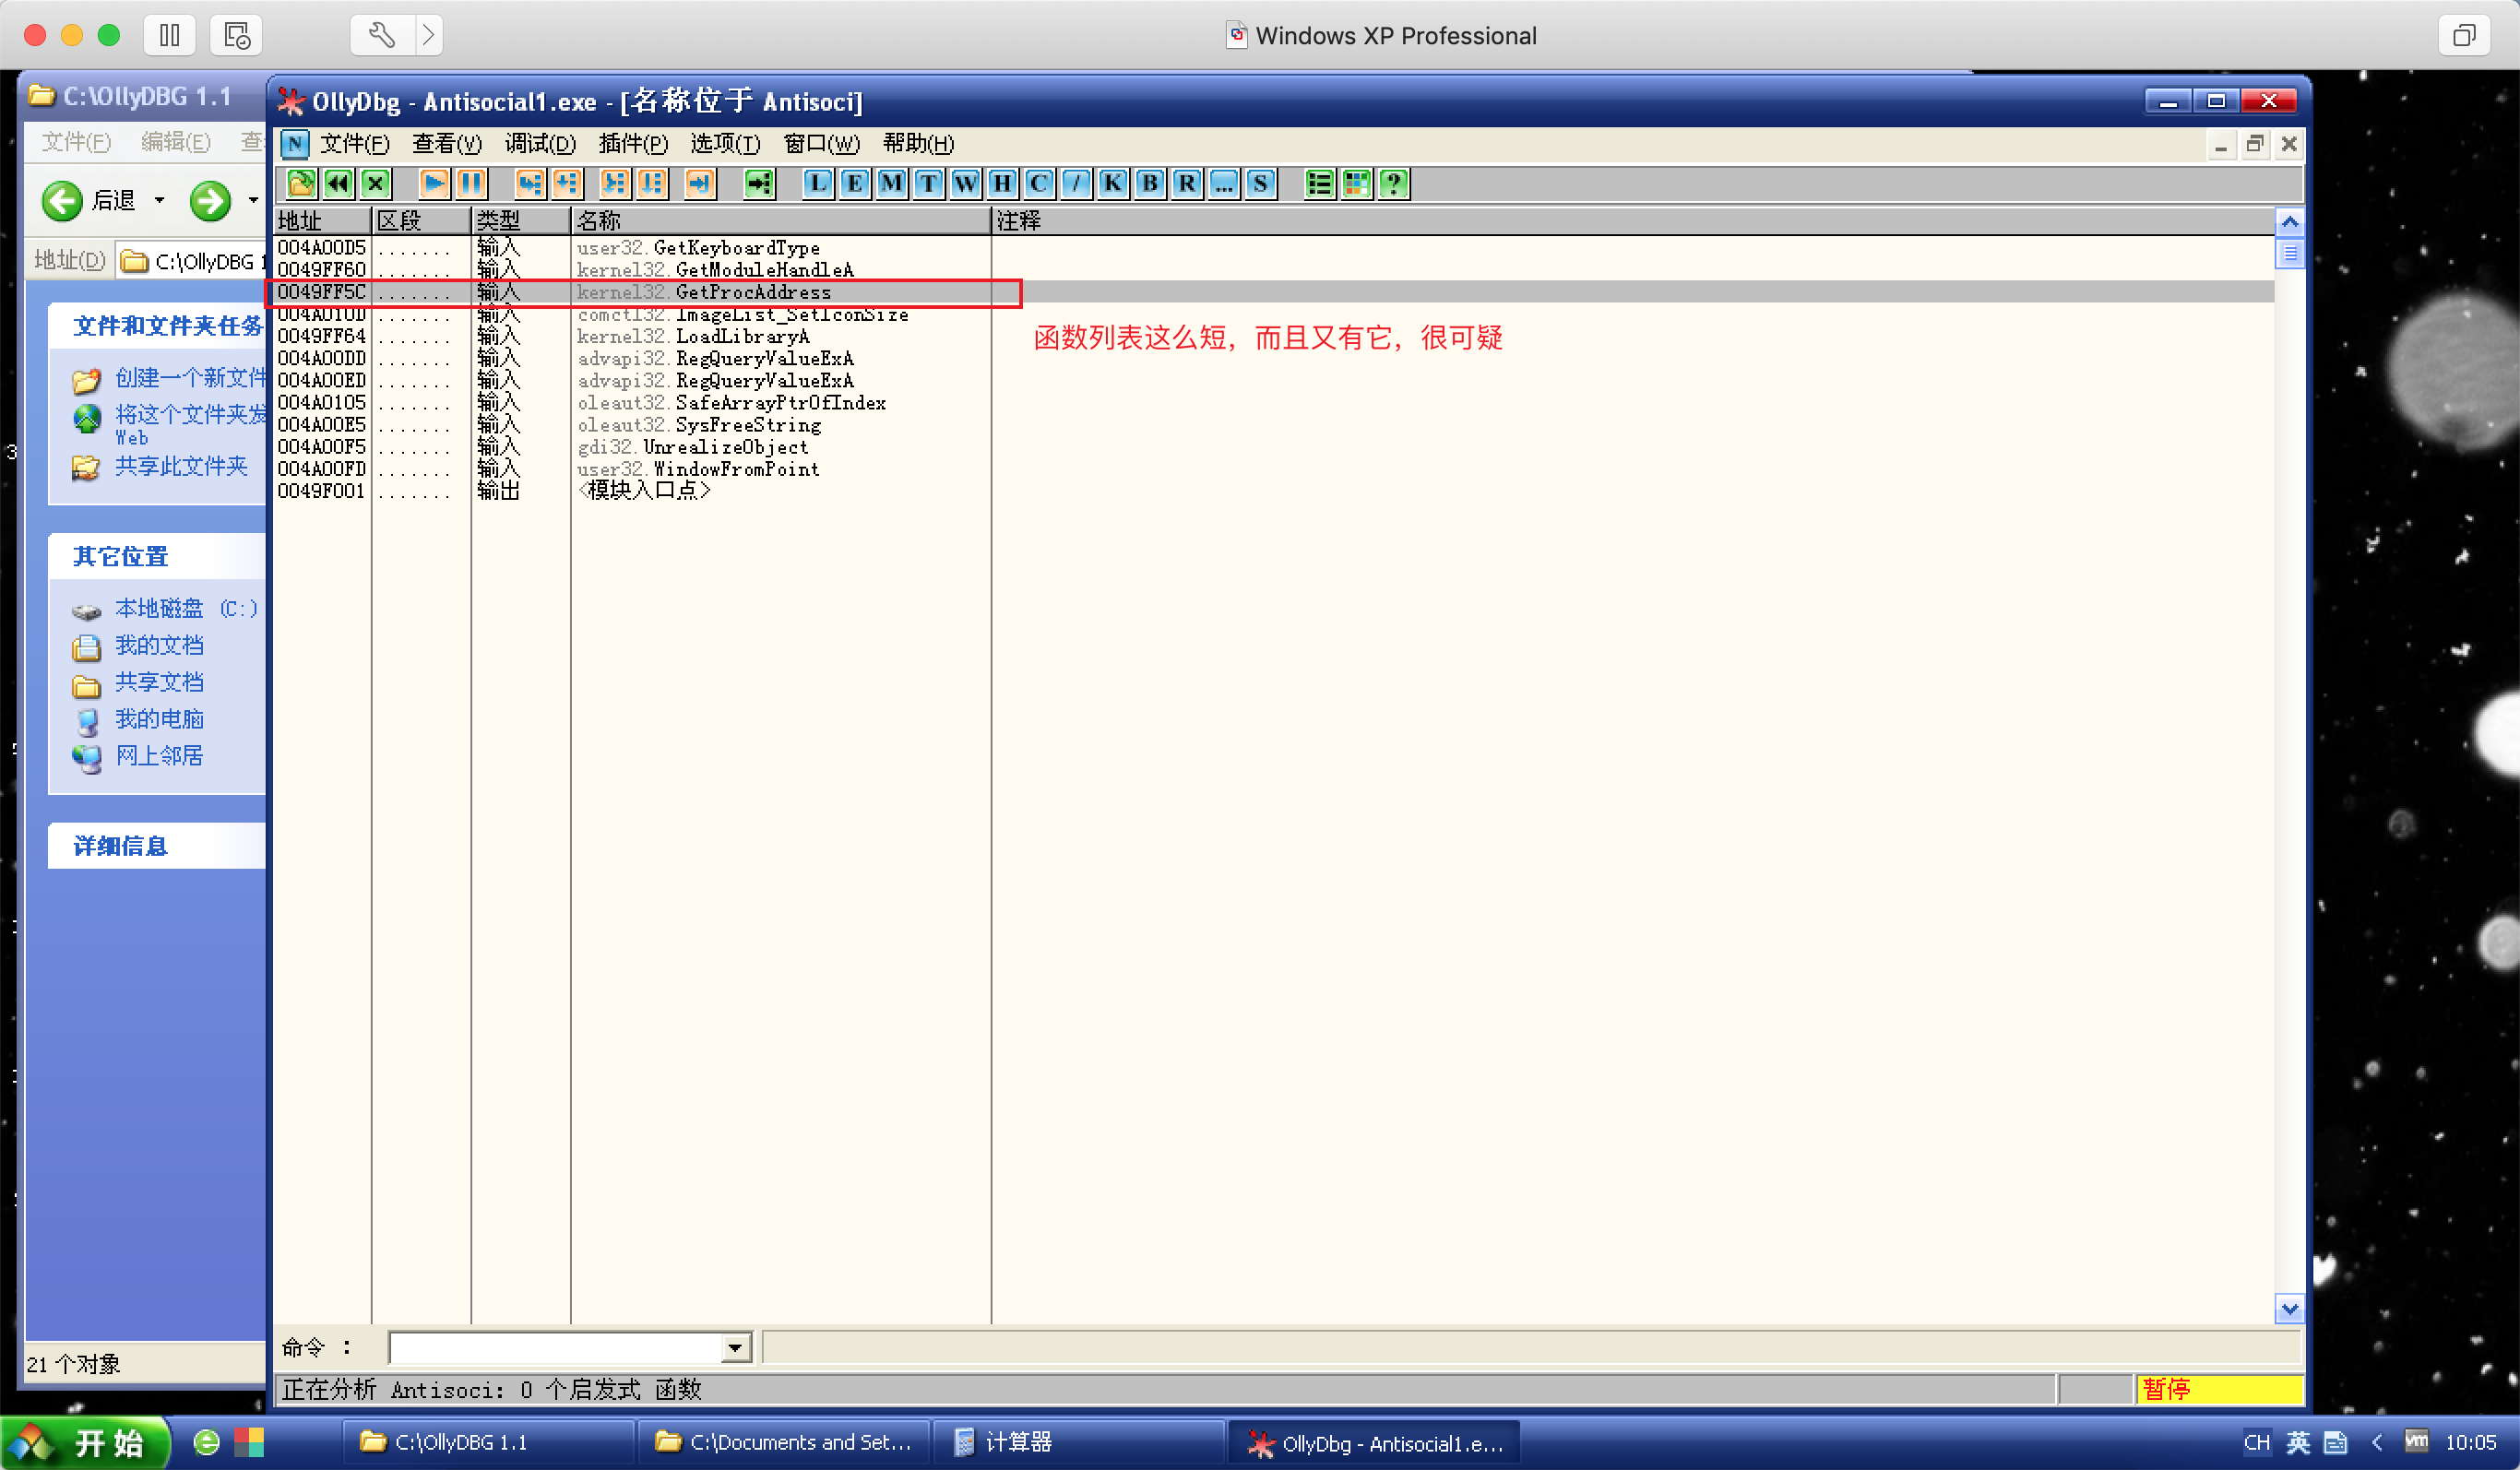
Task: Restart the program with rewind icon
Action: (338, 183)
